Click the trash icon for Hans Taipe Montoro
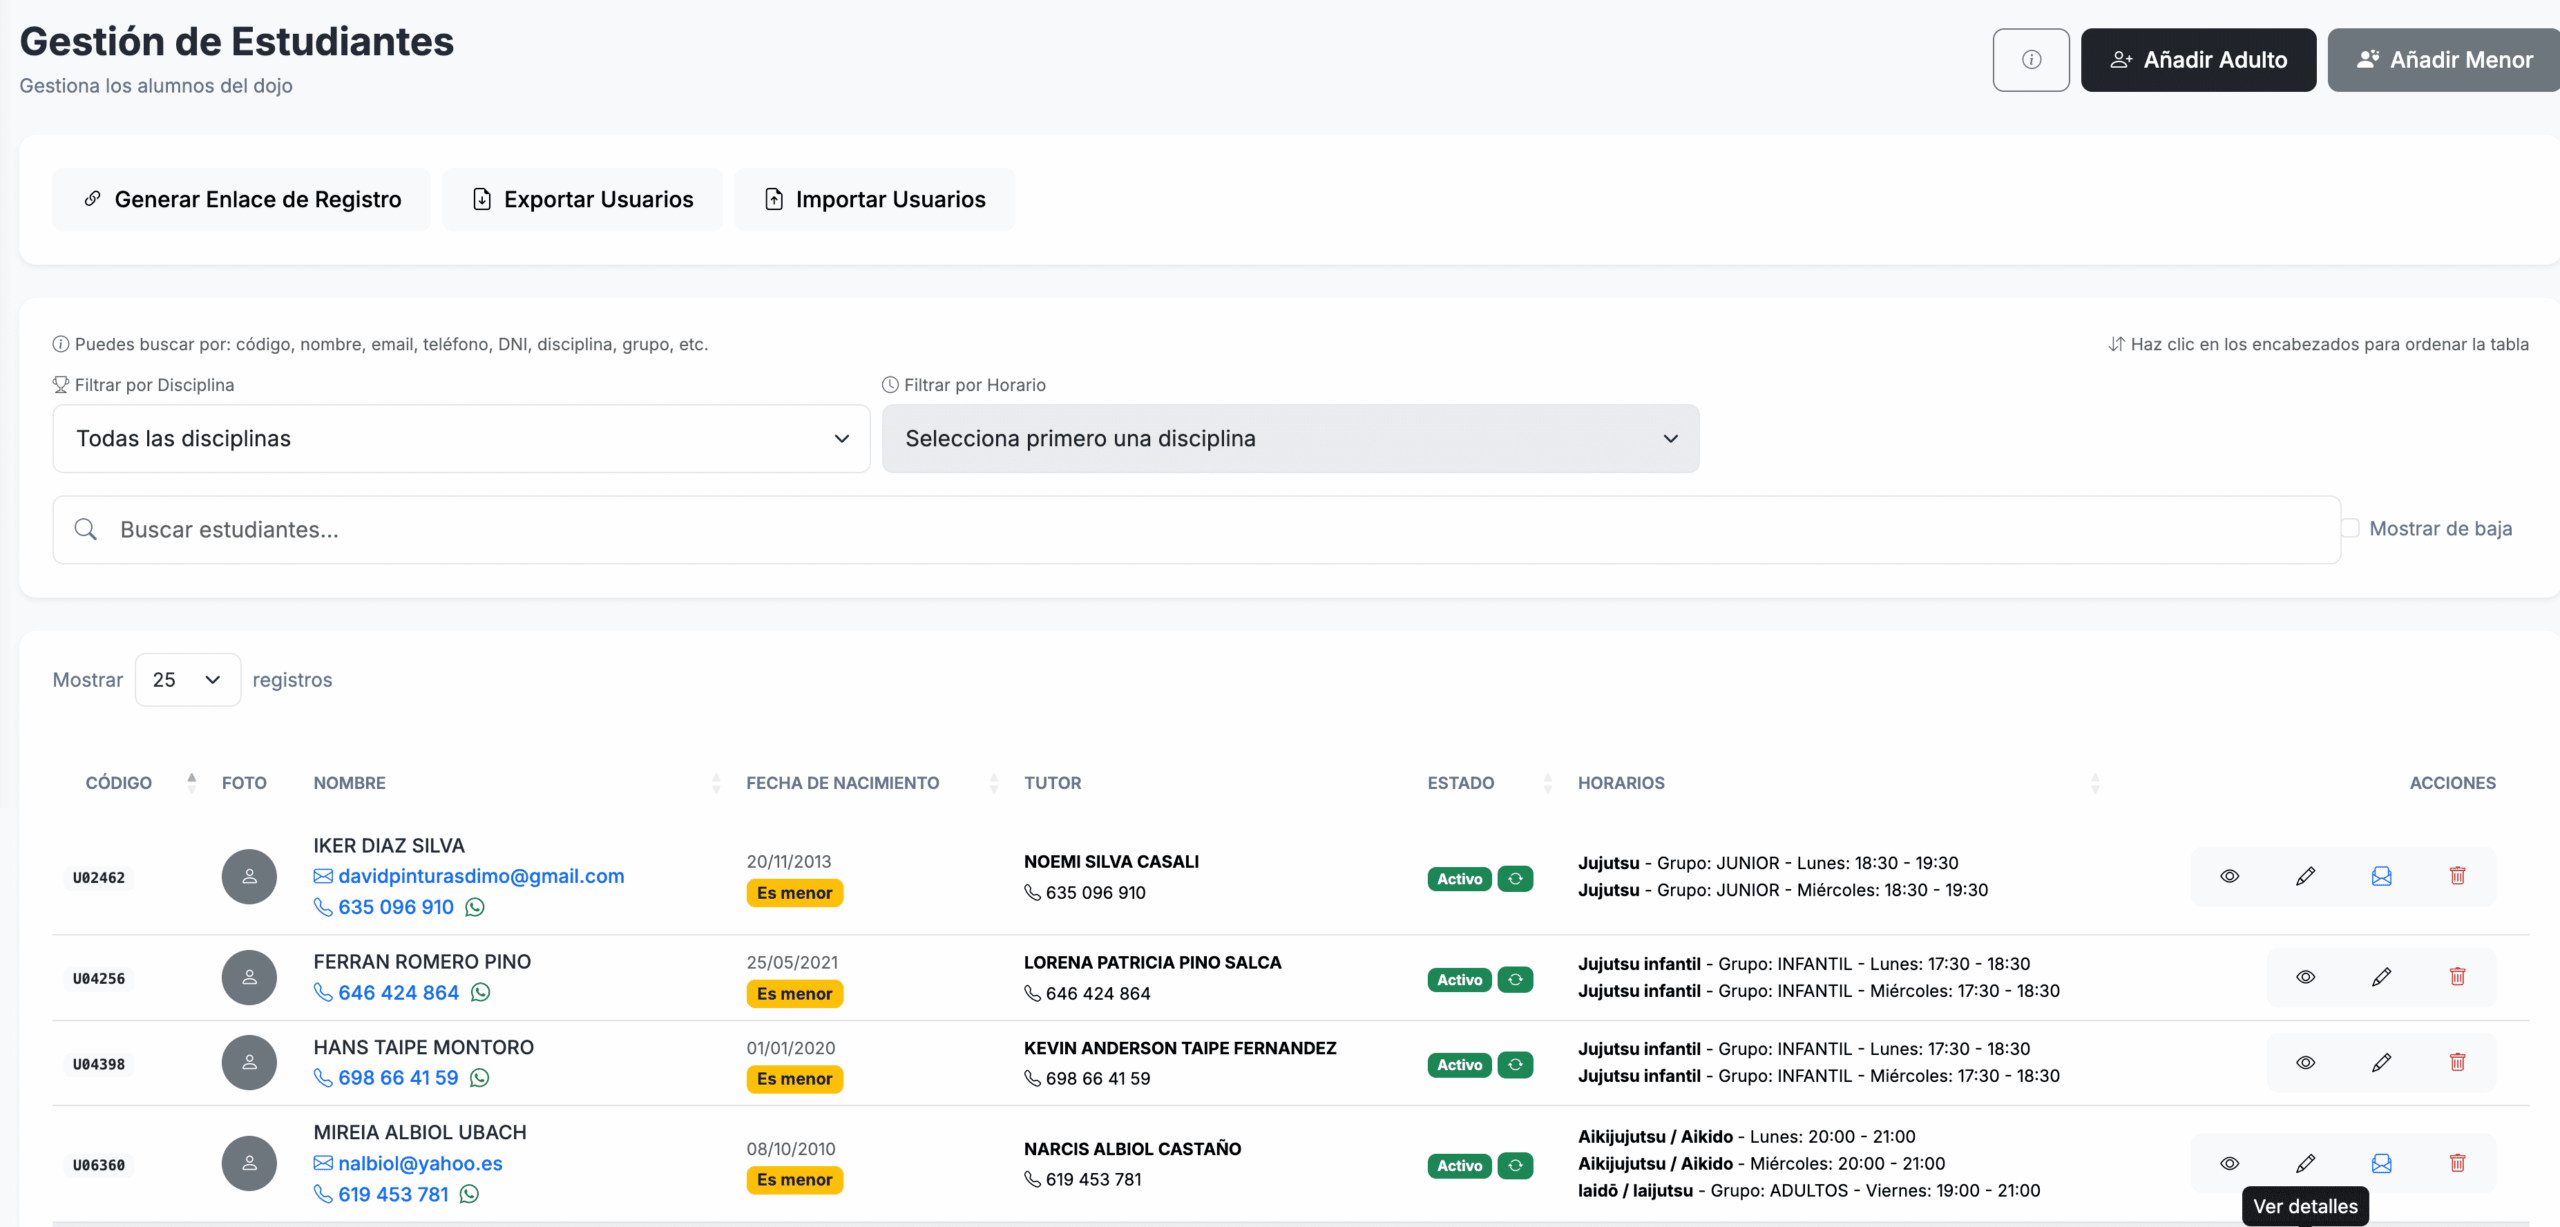 coord(2457,1062)
